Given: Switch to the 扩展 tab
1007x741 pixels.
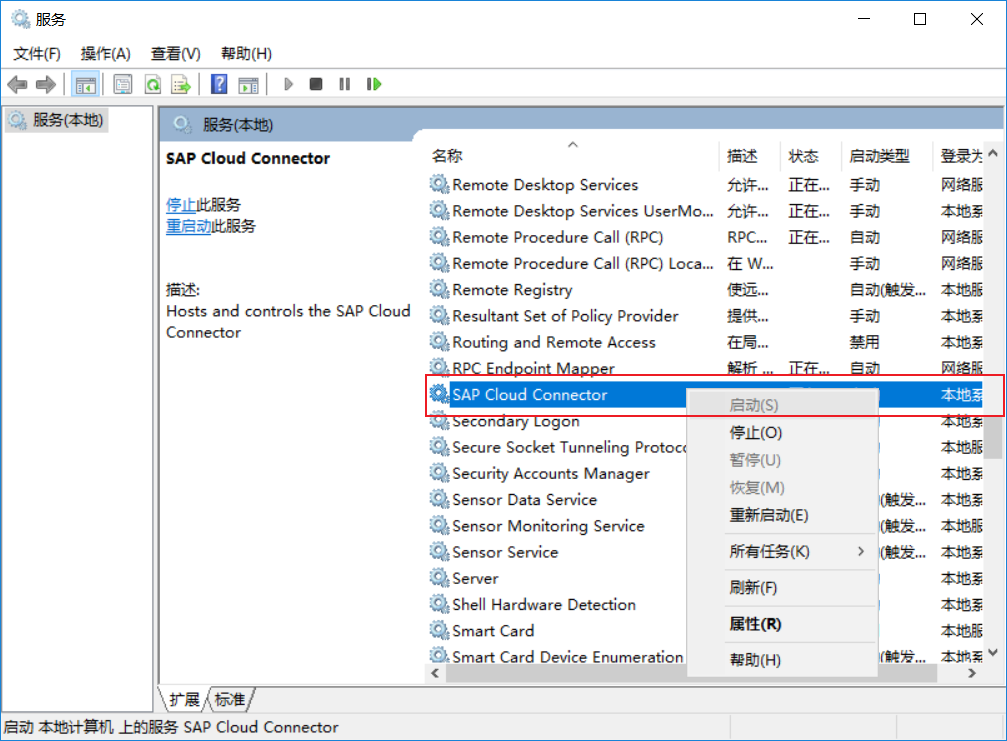Looking at the screenshot, I should click(x=184, y=699).
